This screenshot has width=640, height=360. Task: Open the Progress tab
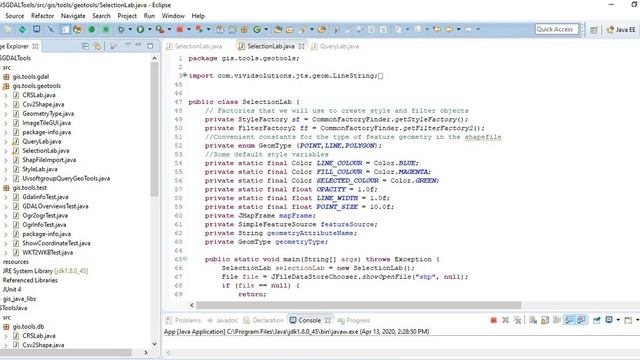click(354, 320)
